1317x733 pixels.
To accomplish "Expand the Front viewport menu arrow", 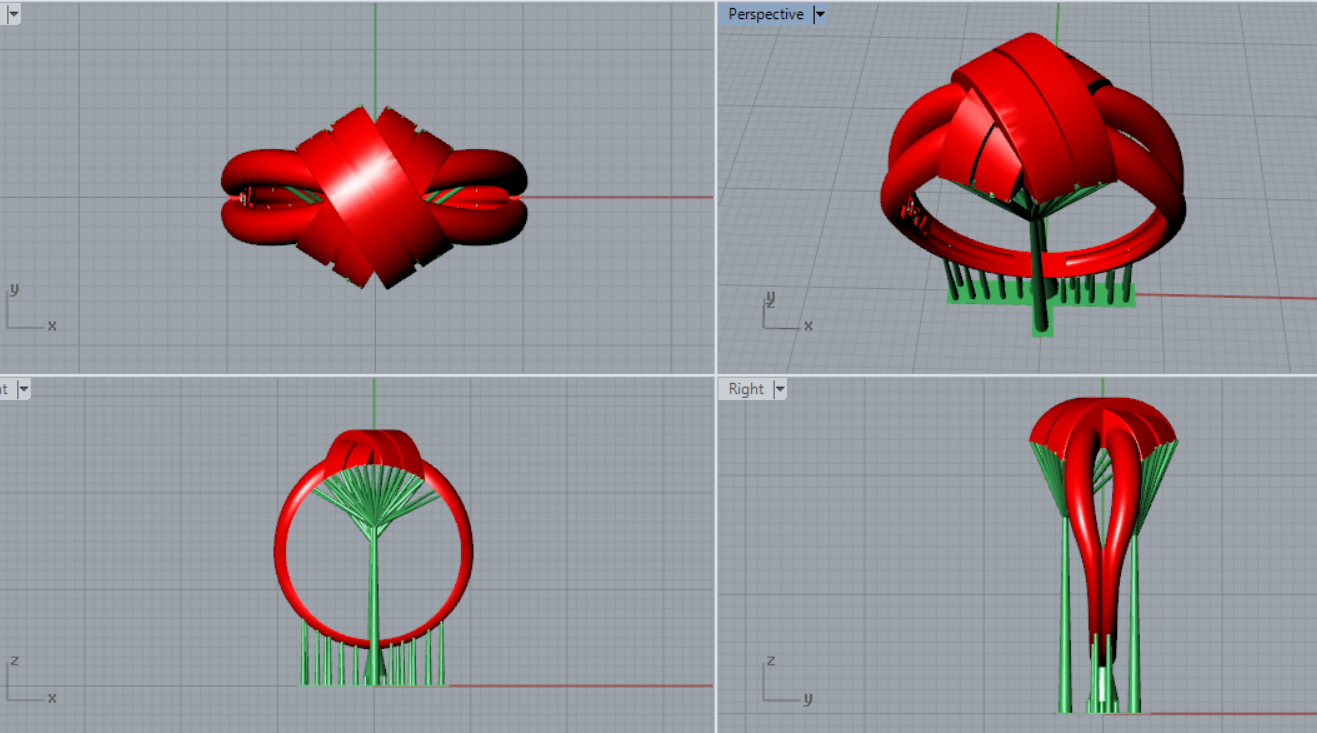I will 23,389.
